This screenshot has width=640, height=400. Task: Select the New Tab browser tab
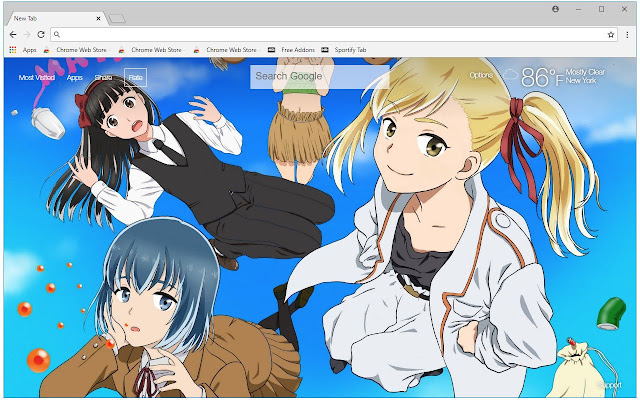tap(55, 18)
